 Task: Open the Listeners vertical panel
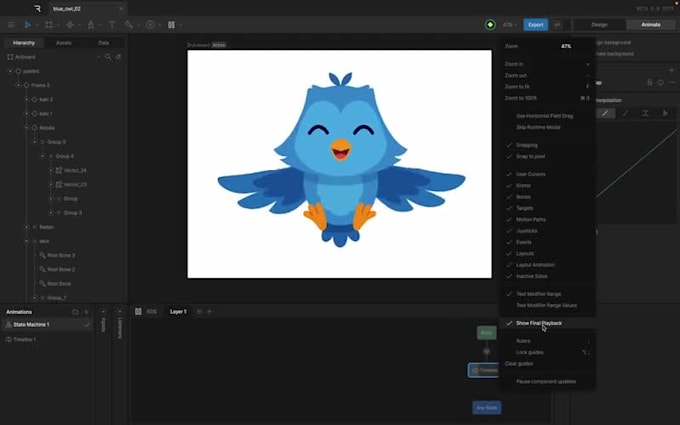(x=120, y=327)
